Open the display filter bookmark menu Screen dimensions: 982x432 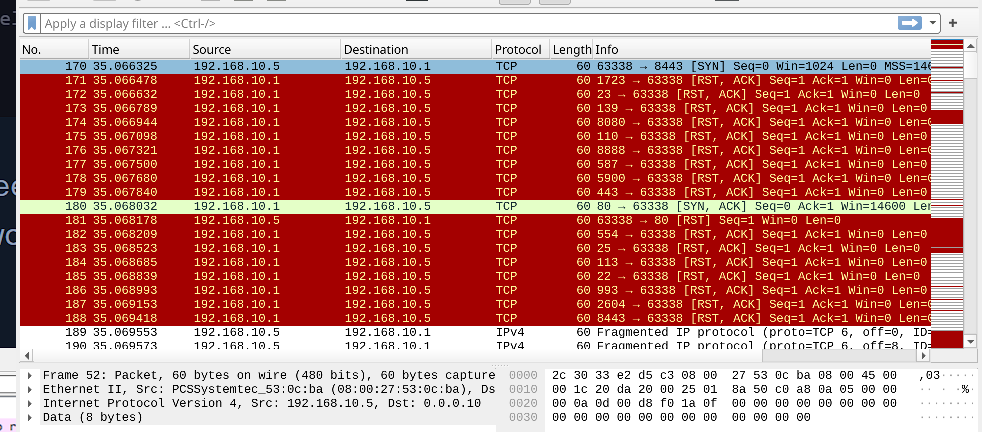pyautogui.click(x=33, y=24)
